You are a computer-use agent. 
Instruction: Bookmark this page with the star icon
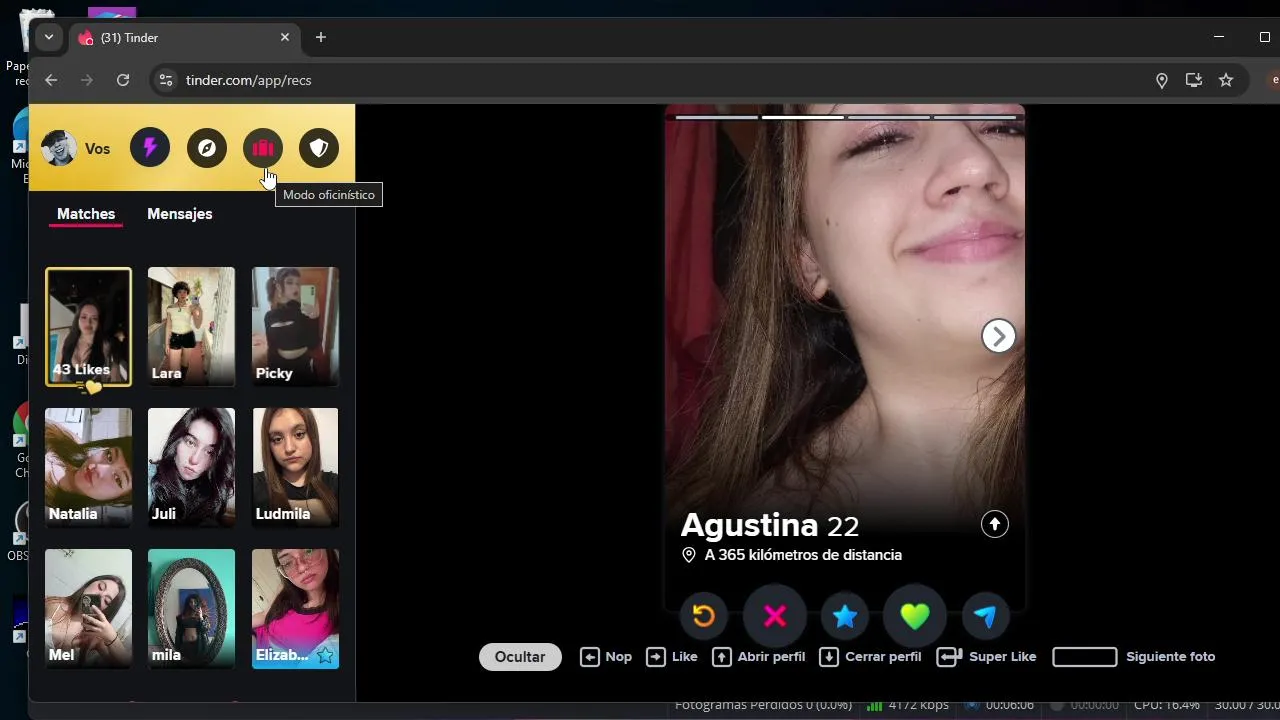(x=1226, y=80)
